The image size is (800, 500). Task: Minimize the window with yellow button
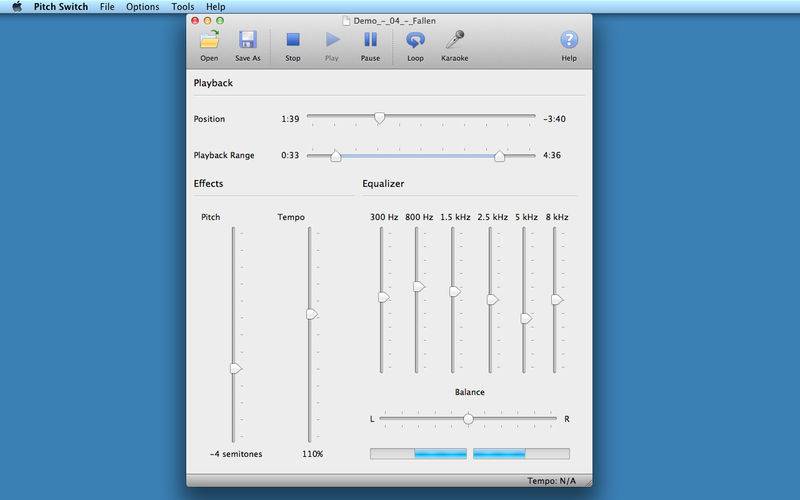click(x=207, y=20)
